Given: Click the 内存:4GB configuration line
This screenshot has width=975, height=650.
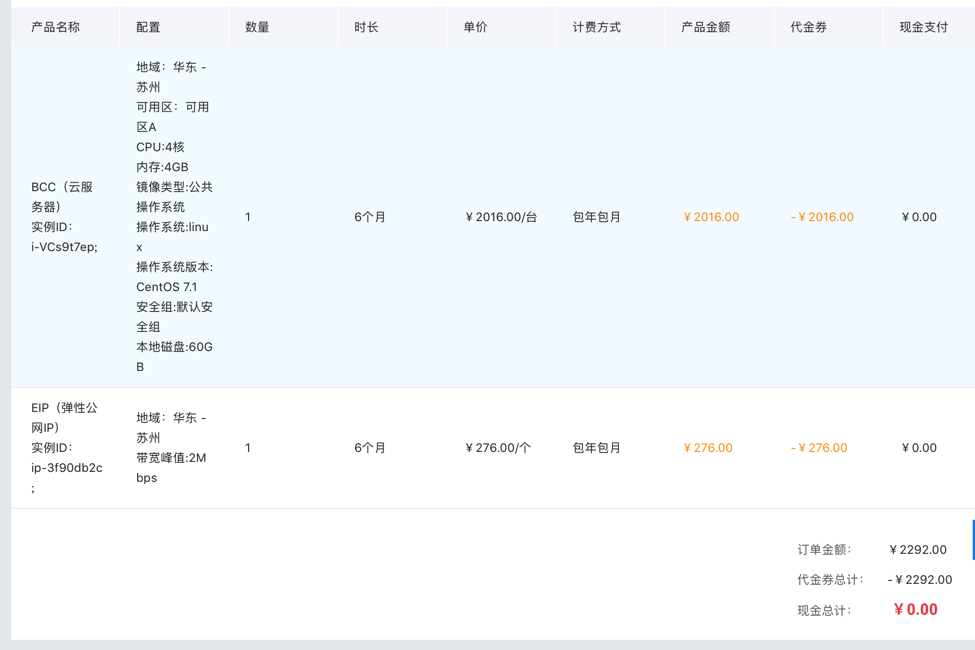Looking at the screenshot, I should 162,167.
